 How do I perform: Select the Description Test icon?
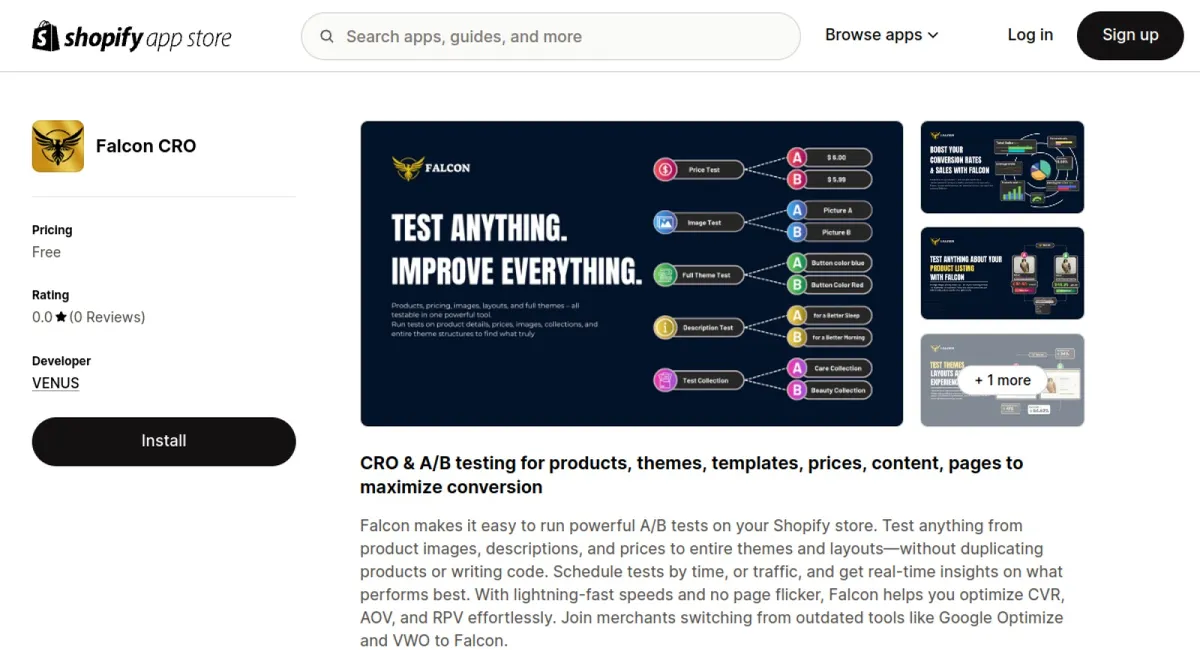[665, 327]
